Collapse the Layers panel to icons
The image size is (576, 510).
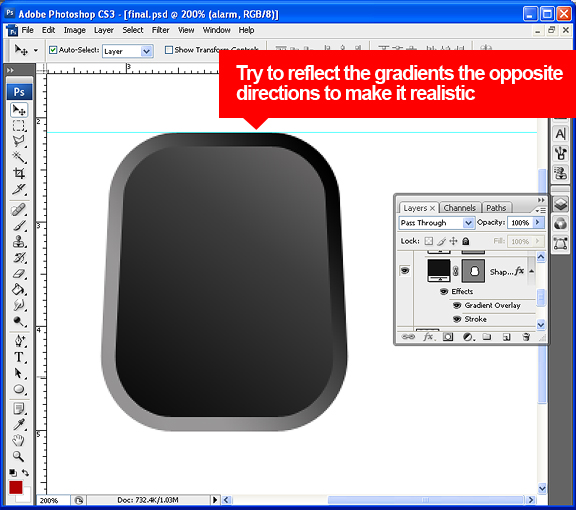(x=541, y=200)
